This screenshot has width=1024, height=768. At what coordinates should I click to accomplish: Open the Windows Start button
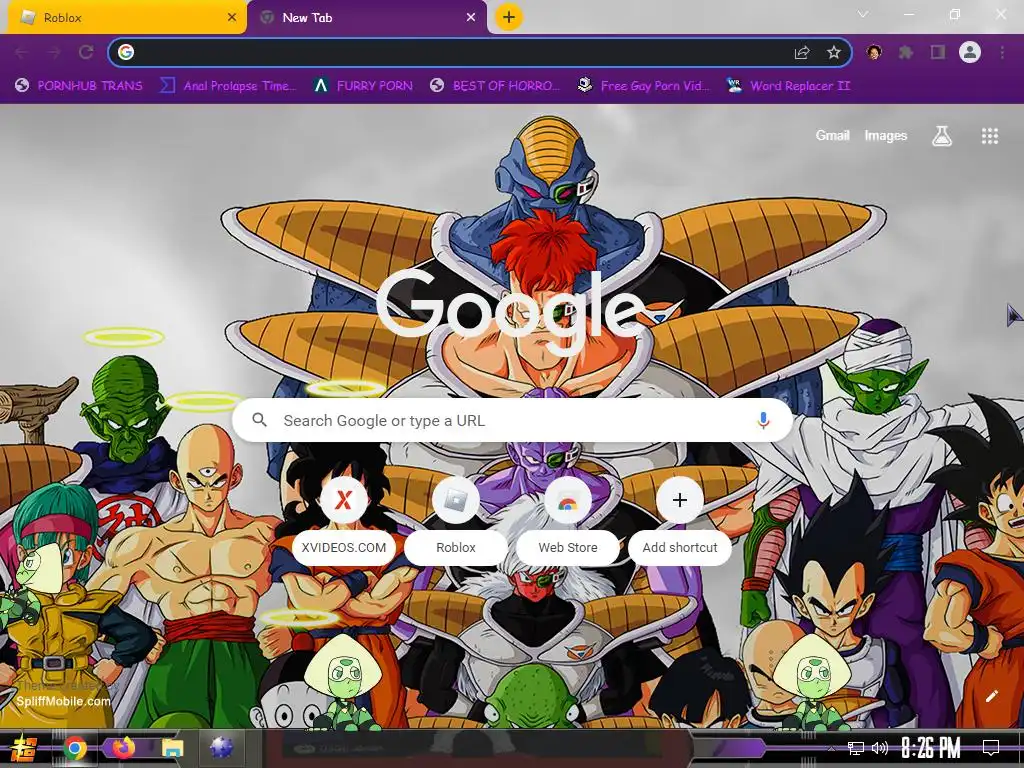tap(24, 748)
